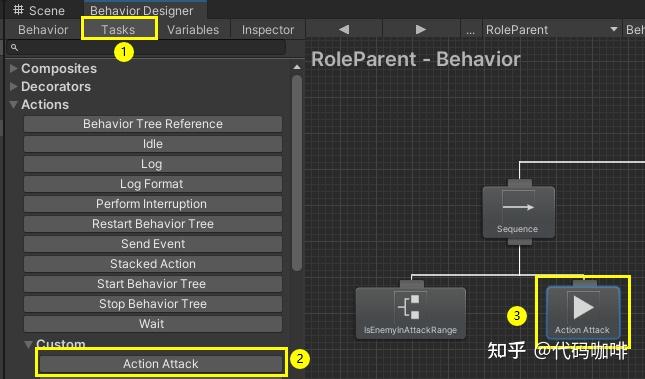Viewport: 645px width, 379px height.
Task: Switch to the Scene tab
Action: tap(39, 10)
